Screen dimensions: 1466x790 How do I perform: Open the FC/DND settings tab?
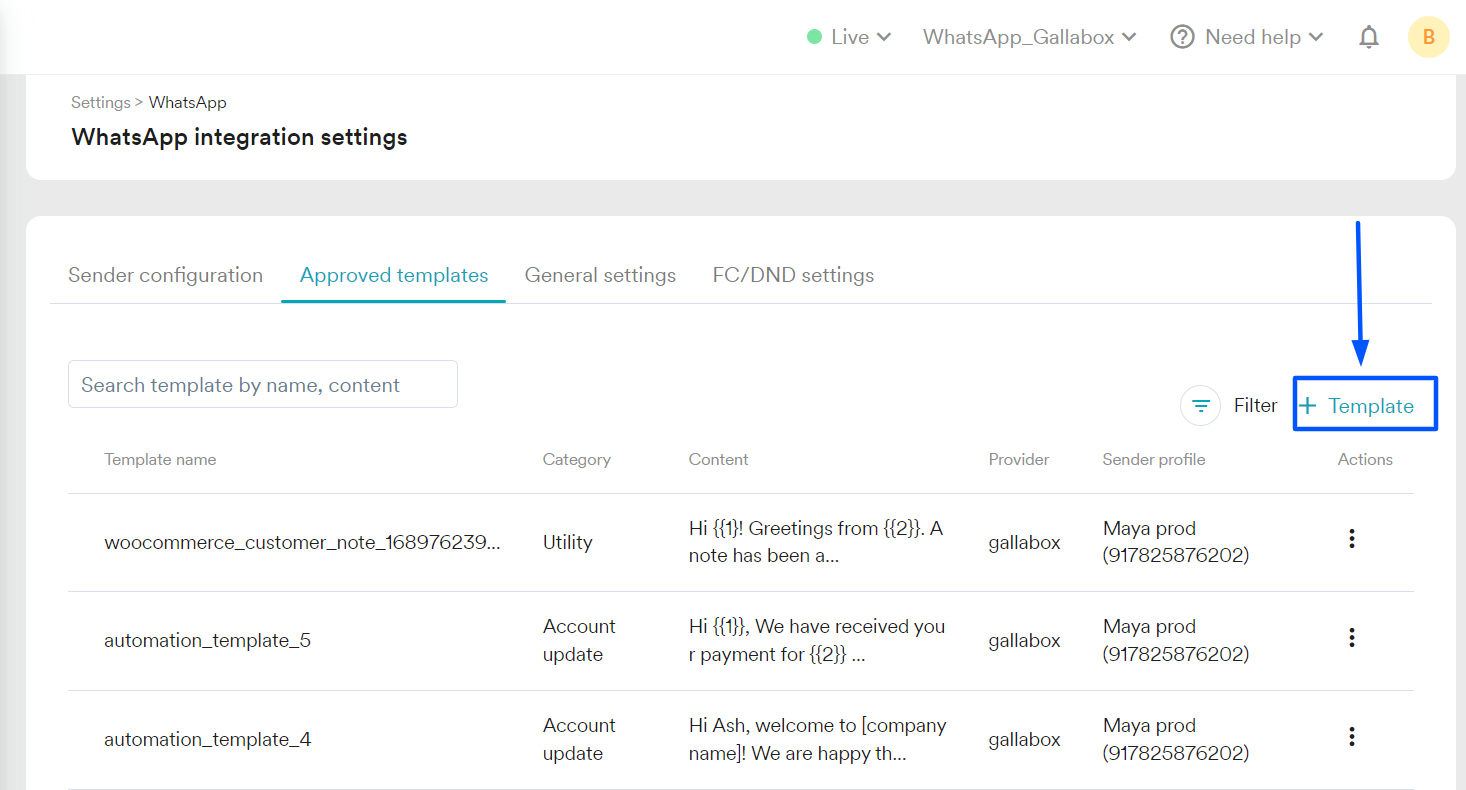point(793,275)
